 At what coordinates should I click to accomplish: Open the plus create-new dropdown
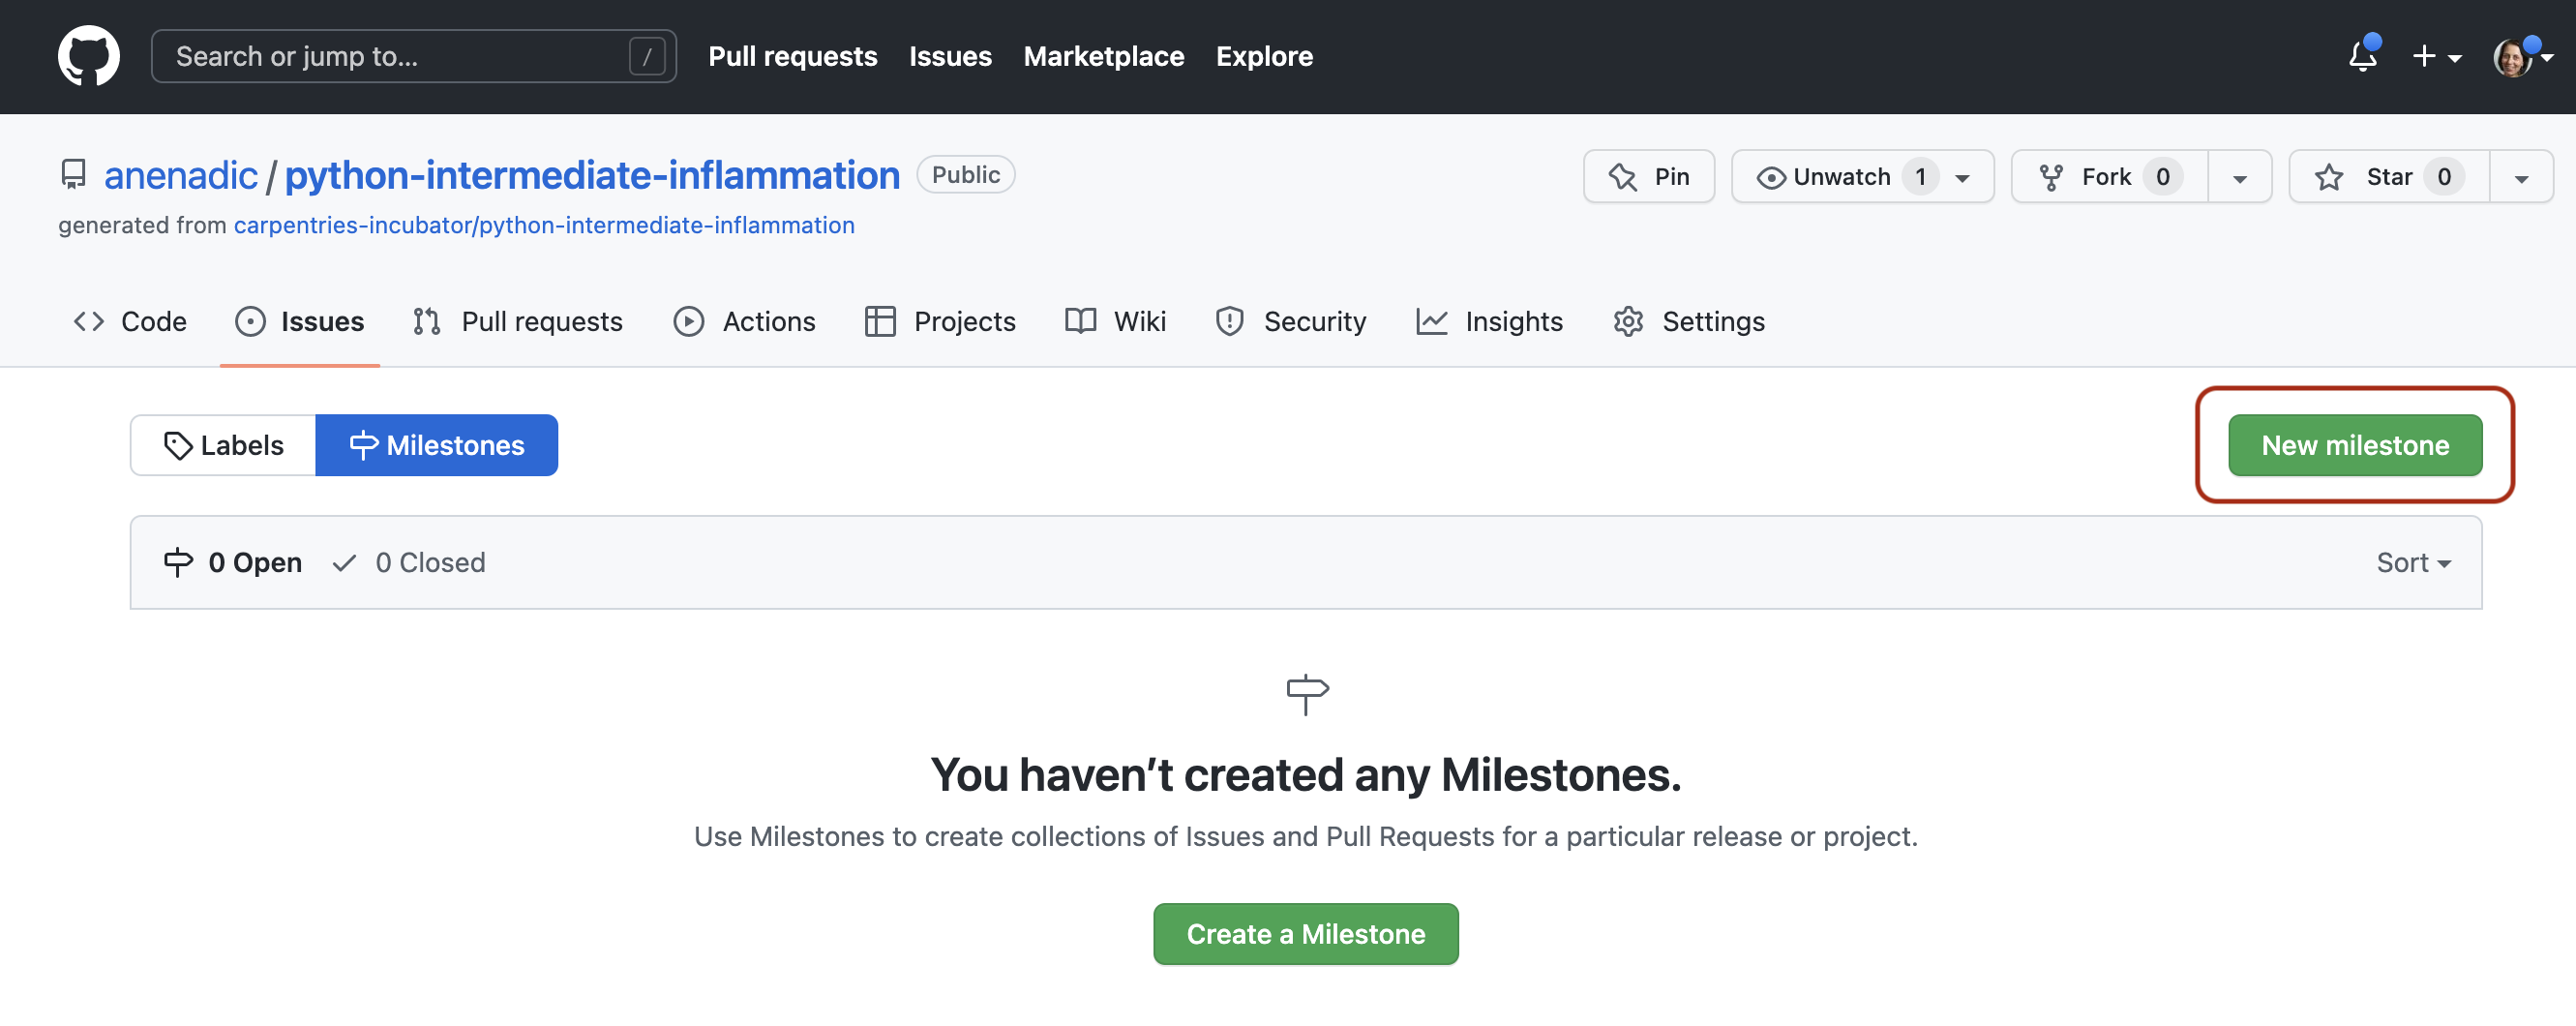point(2436,57)
